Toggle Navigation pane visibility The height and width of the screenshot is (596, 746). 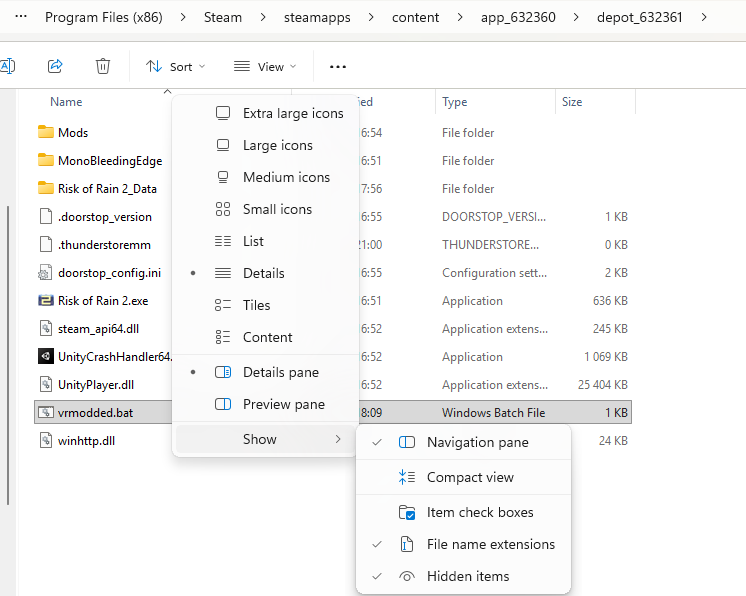463,442
